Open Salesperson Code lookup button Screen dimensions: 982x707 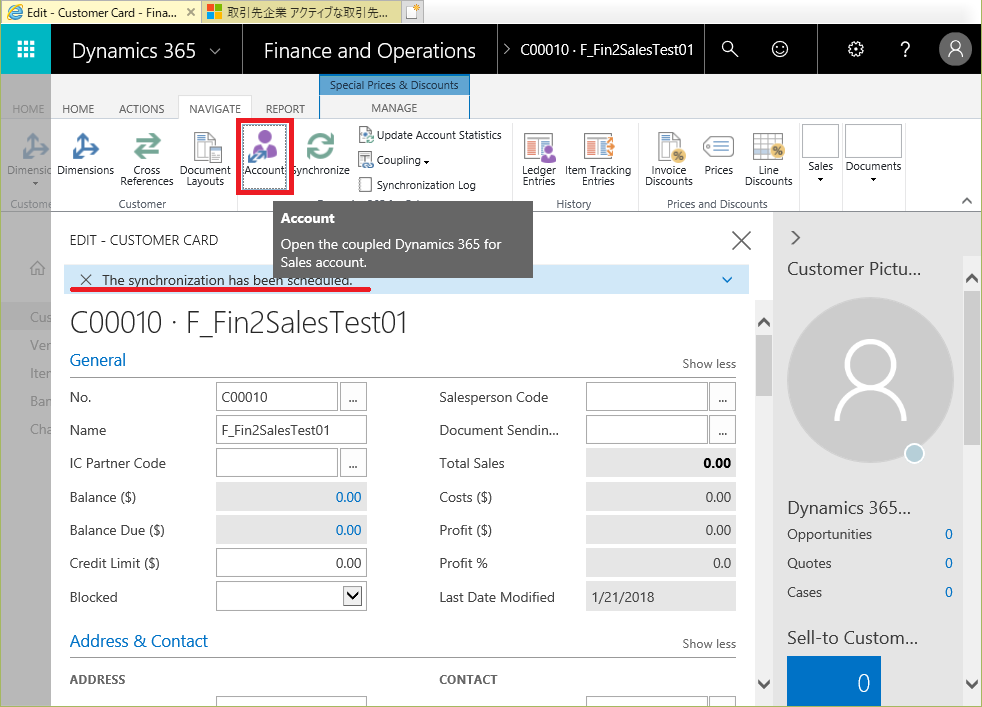(723, 397)
